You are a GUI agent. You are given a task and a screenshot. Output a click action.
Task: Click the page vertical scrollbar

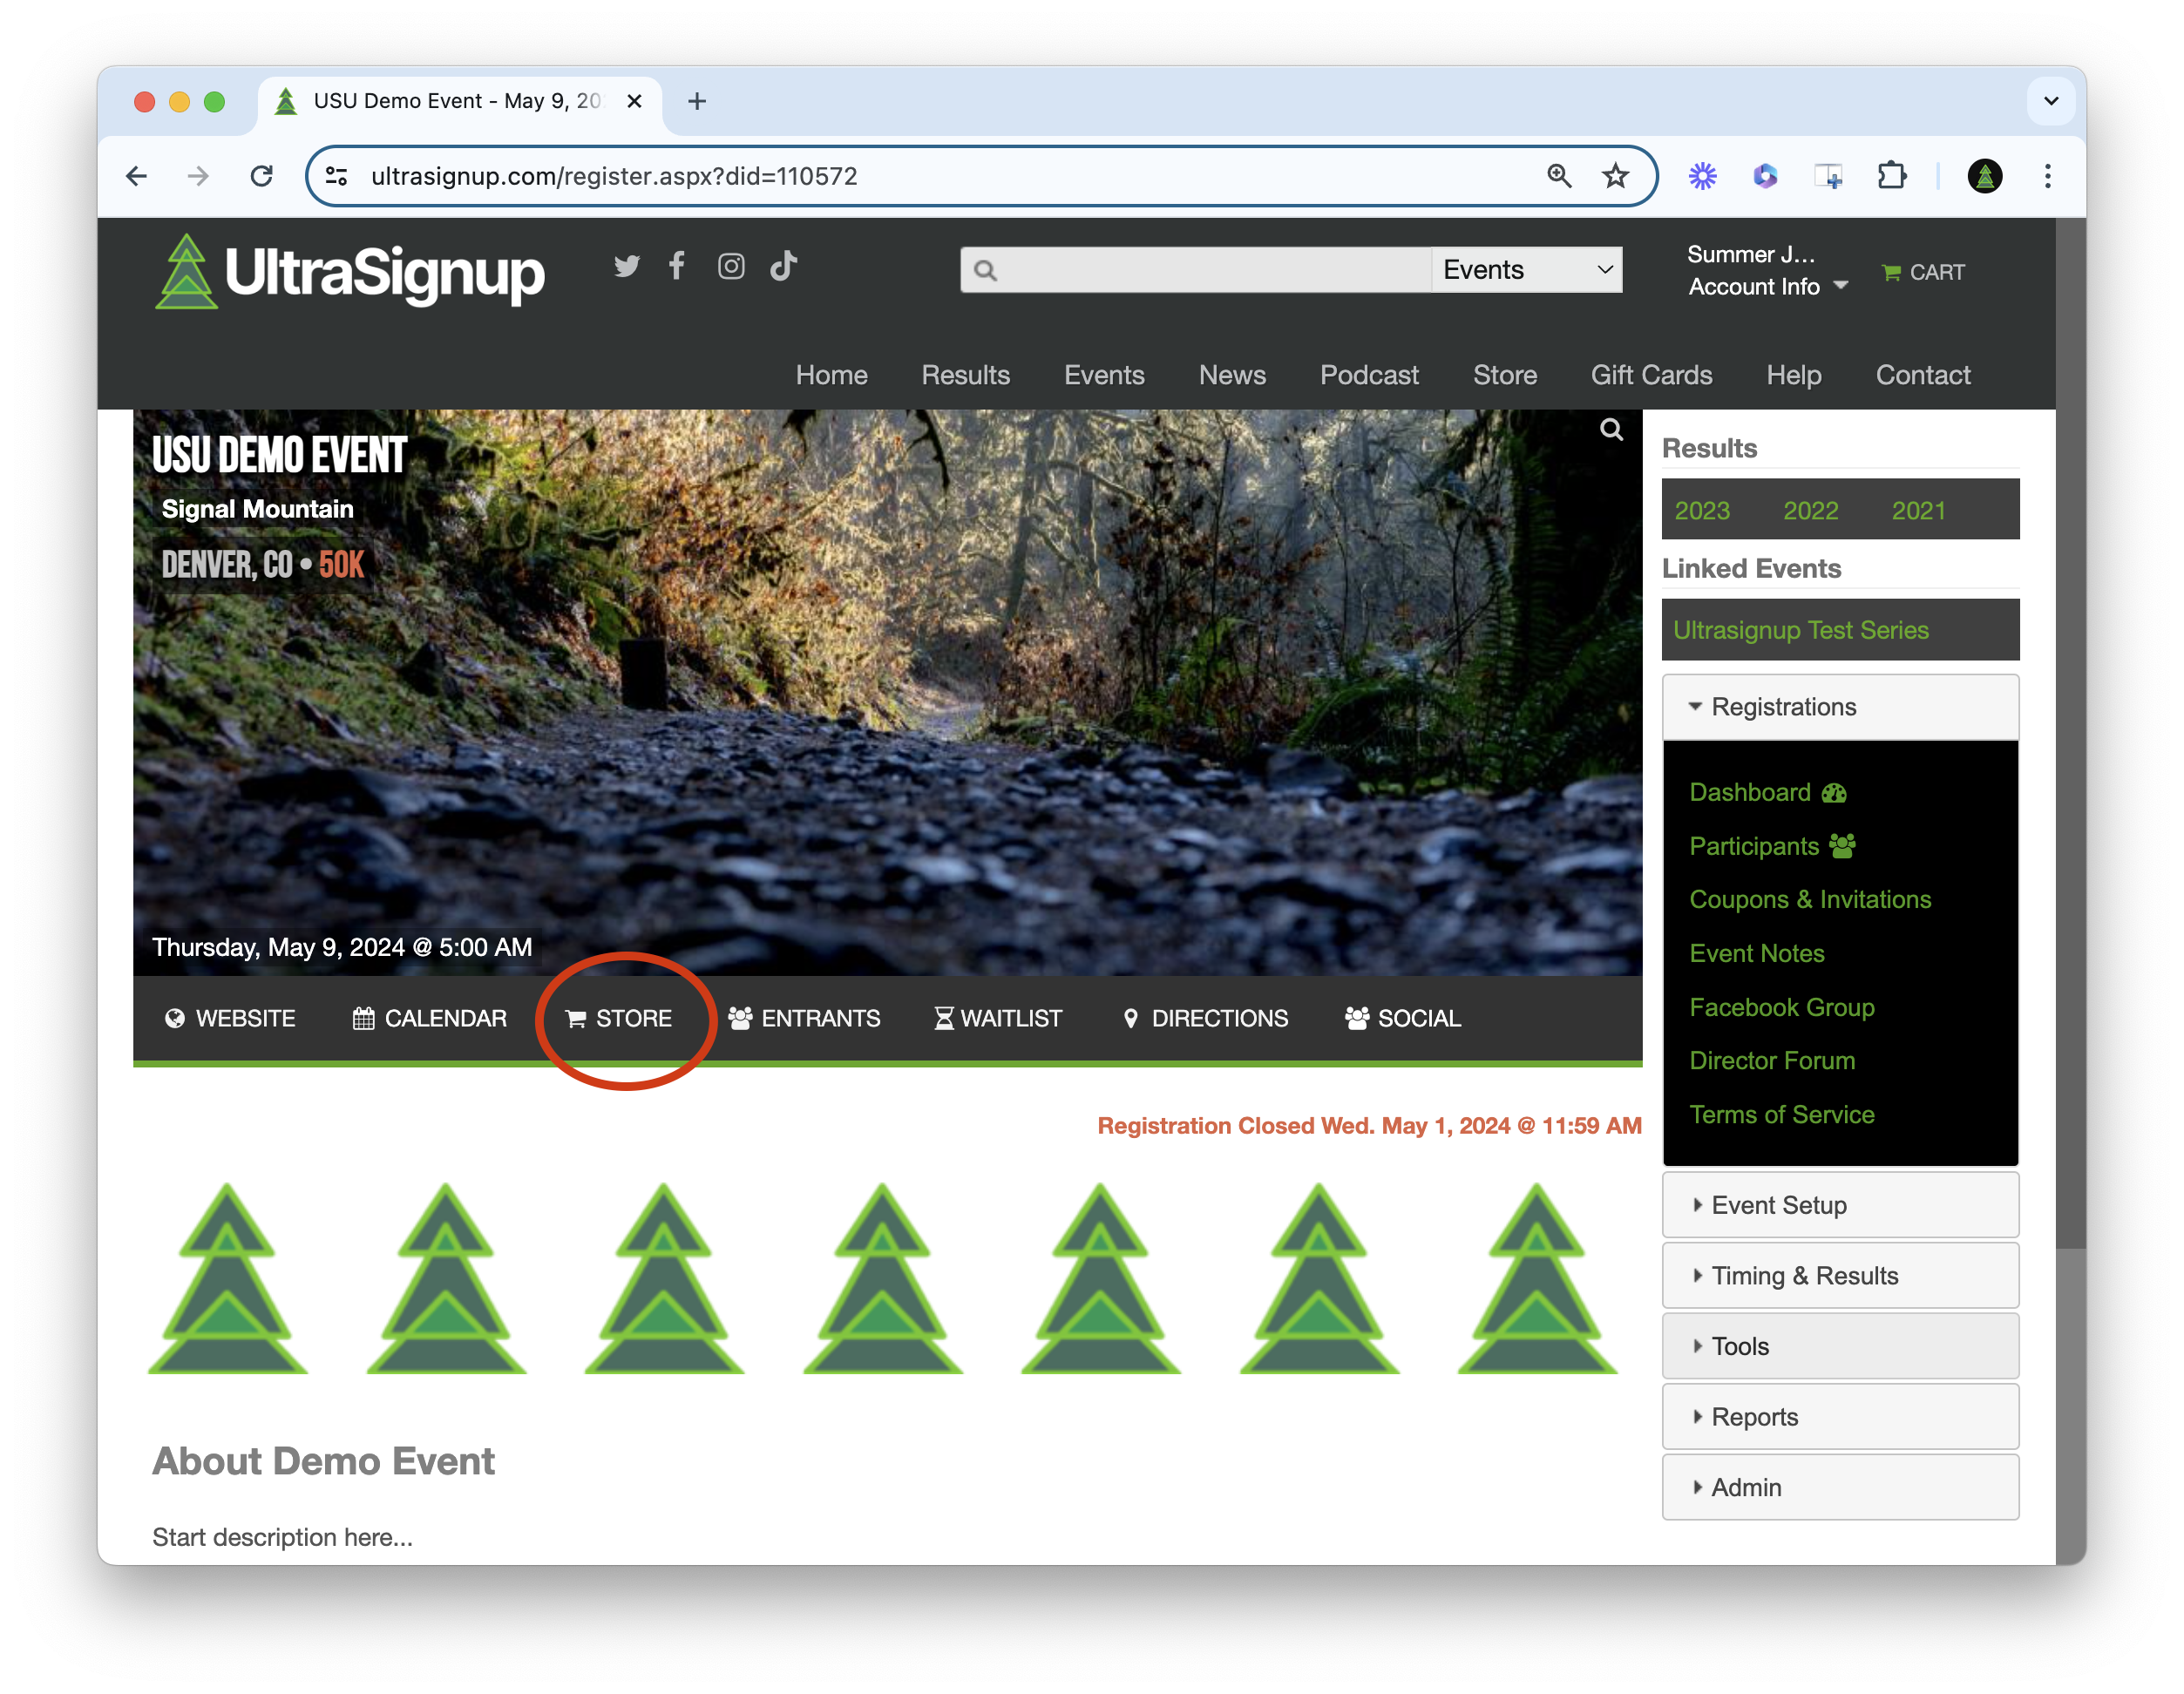pyautogui.click(x=2070, y=733)
